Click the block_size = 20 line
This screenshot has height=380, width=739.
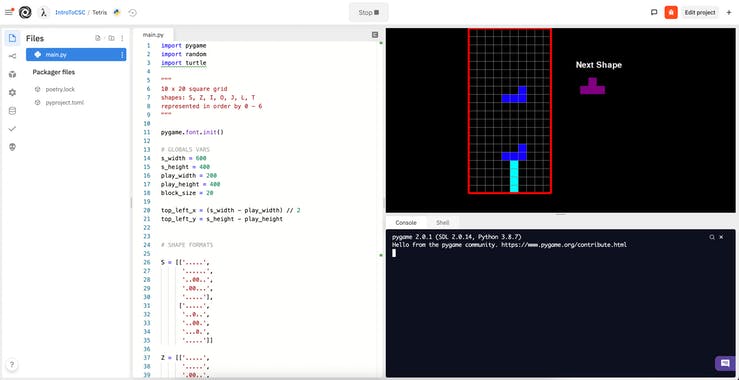187,193
